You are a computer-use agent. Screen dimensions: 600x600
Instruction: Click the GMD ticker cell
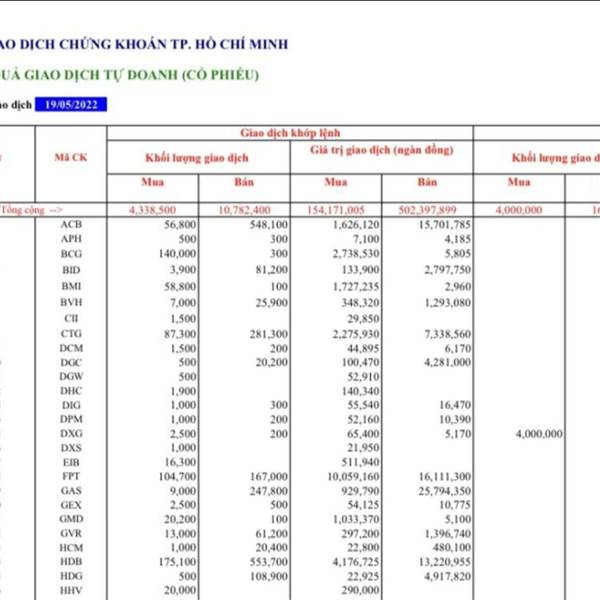coord(71,519)
